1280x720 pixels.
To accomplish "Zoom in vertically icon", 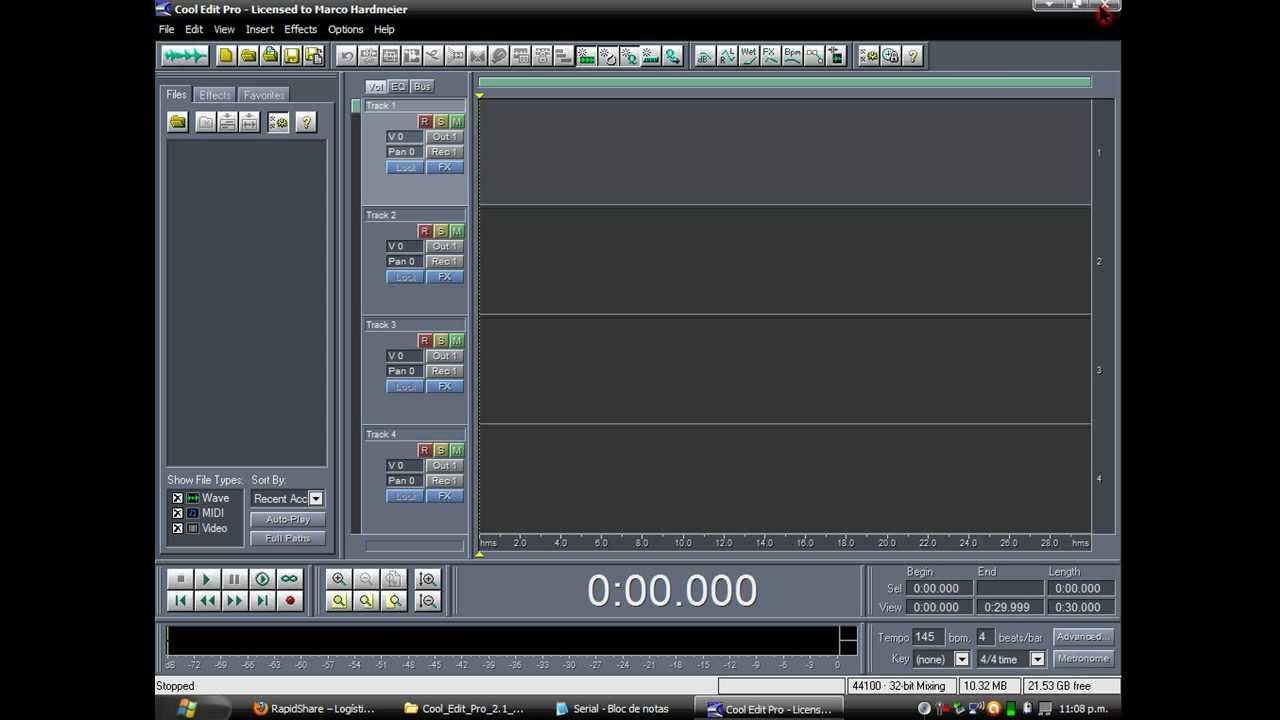I will pyautogui.click(x=427, y=579).
